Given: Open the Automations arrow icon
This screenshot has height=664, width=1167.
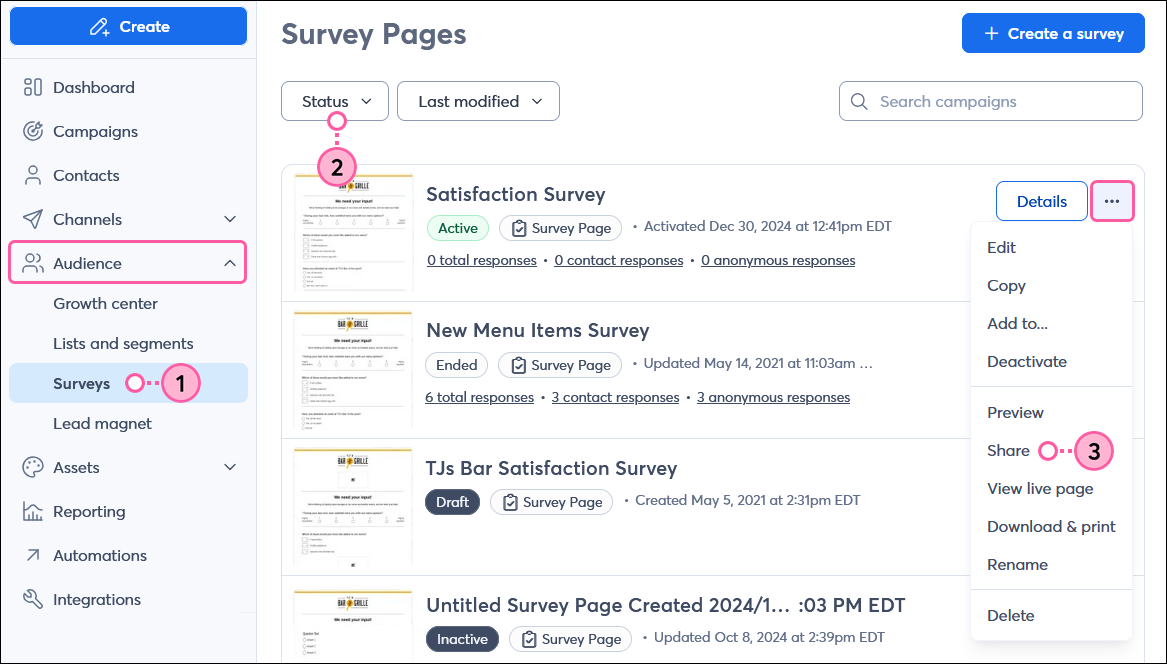Looking at the screenshot, I should pyautogui.click(x=33, y=555).
